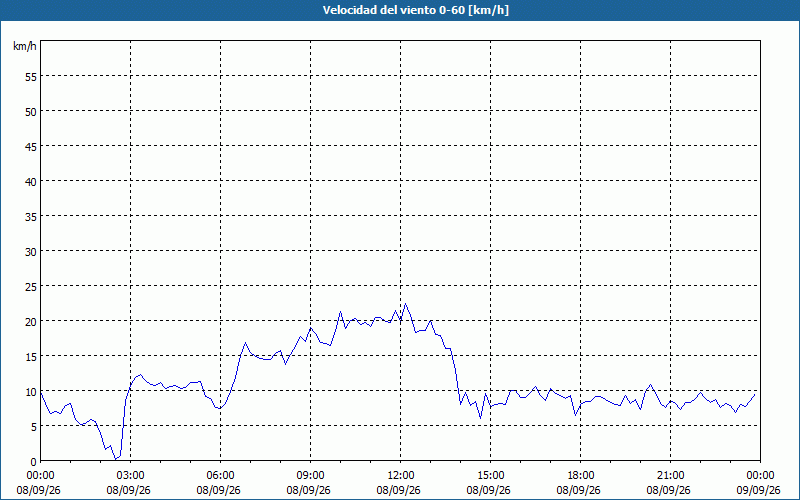Click the 09:00 time label
Screen dimensions: 800x500
tap(310, 476)
